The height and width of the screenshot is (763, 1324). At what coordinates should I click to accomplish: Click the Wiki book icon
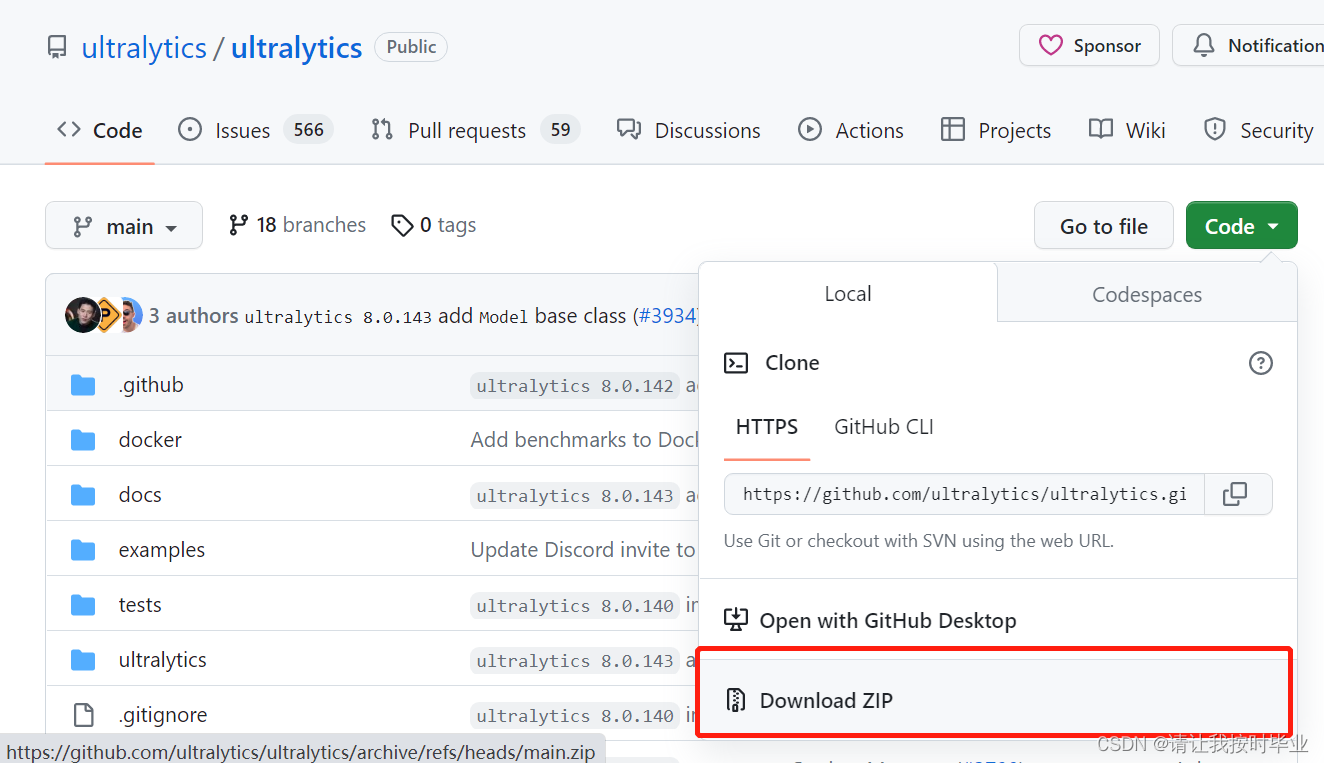[1101, 129]
